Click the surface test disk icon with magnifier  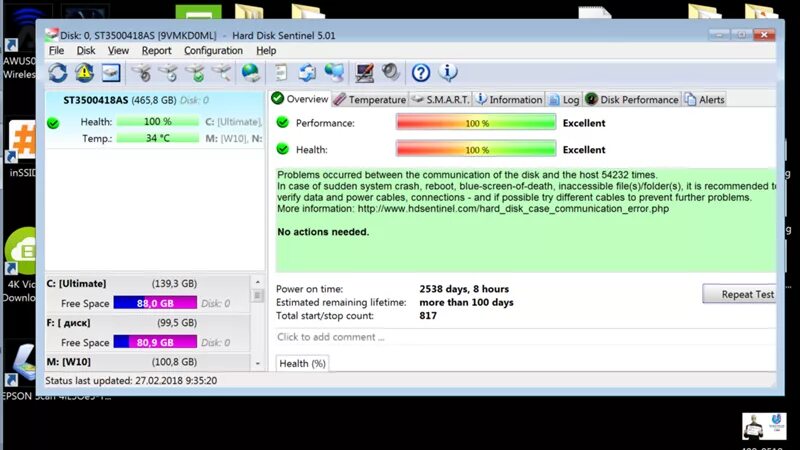coord(221,73)
